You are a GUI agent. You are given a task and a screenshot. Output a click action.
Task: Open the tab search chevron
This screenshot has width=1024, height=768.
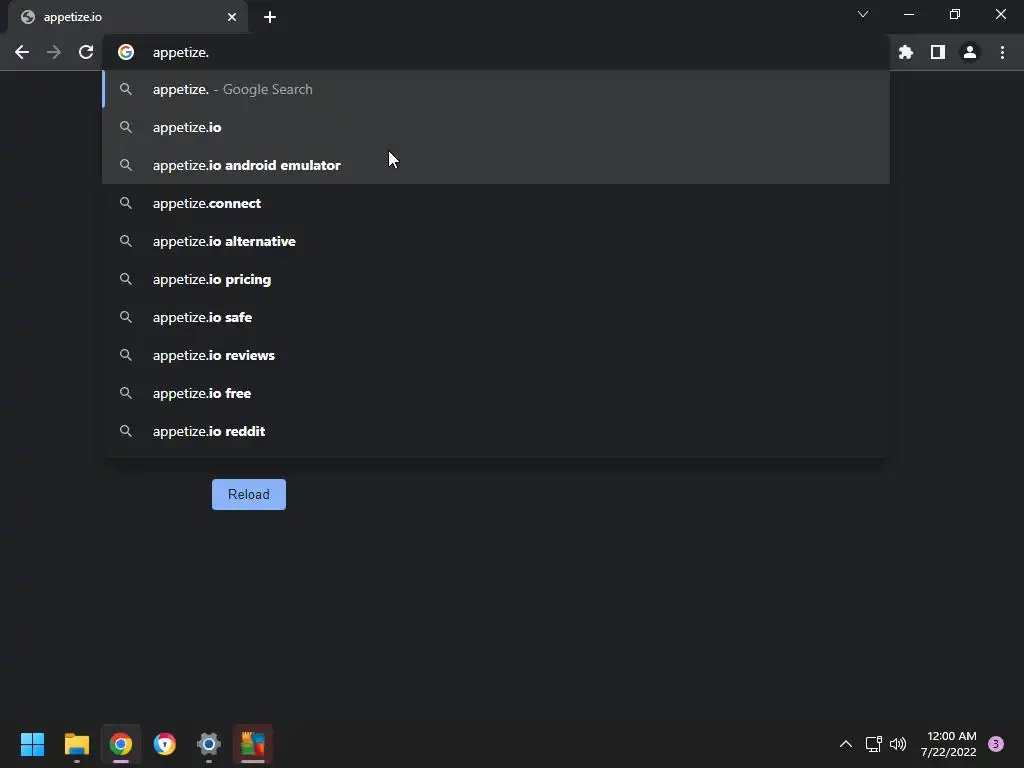click(863, 14)
